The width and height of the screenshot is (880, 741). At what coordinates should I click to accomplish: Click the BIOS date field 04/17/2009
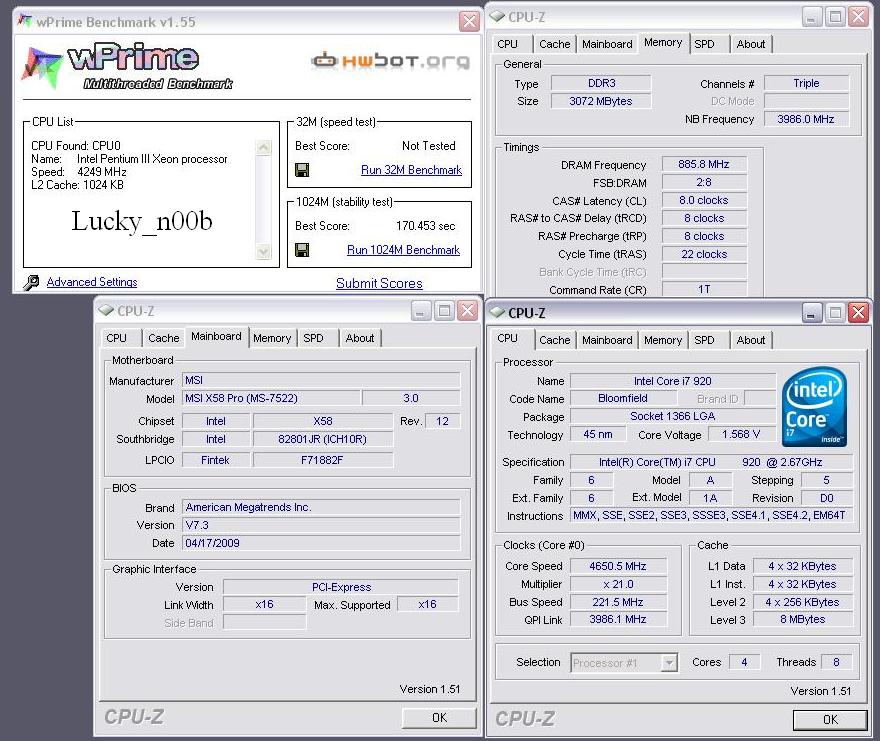coord(321,543)
